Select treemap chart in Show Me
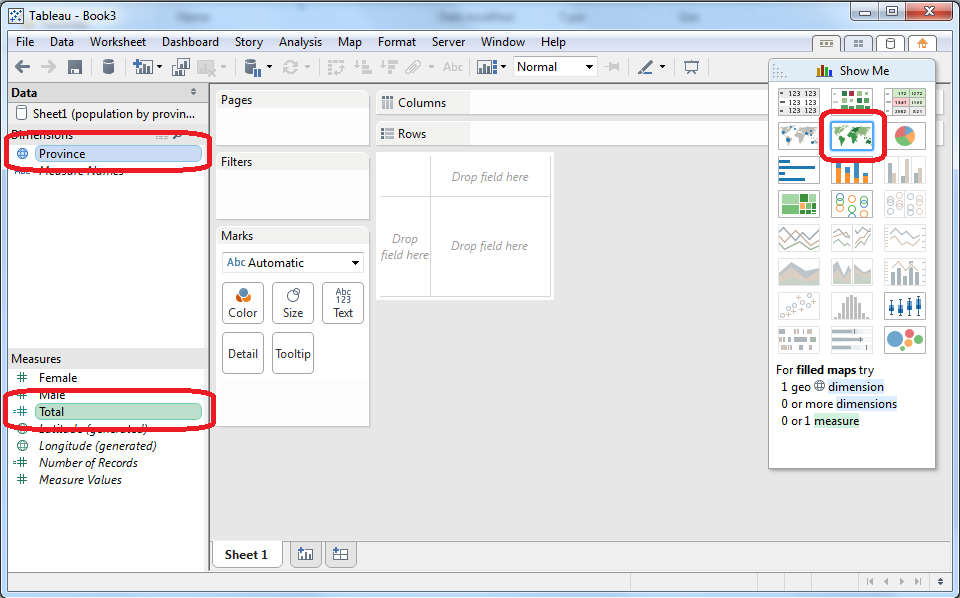The image size is (960, 598). (x=799, y=204)
